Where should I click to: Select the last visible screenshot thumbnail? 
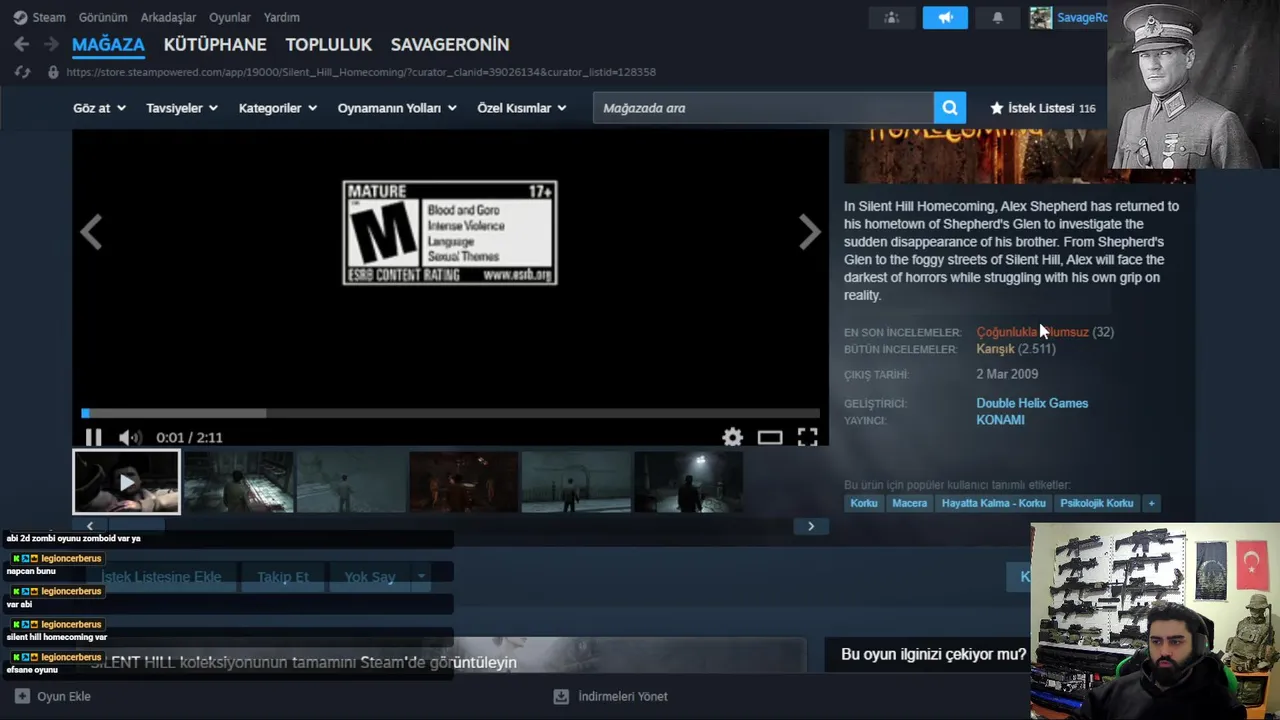688,482
